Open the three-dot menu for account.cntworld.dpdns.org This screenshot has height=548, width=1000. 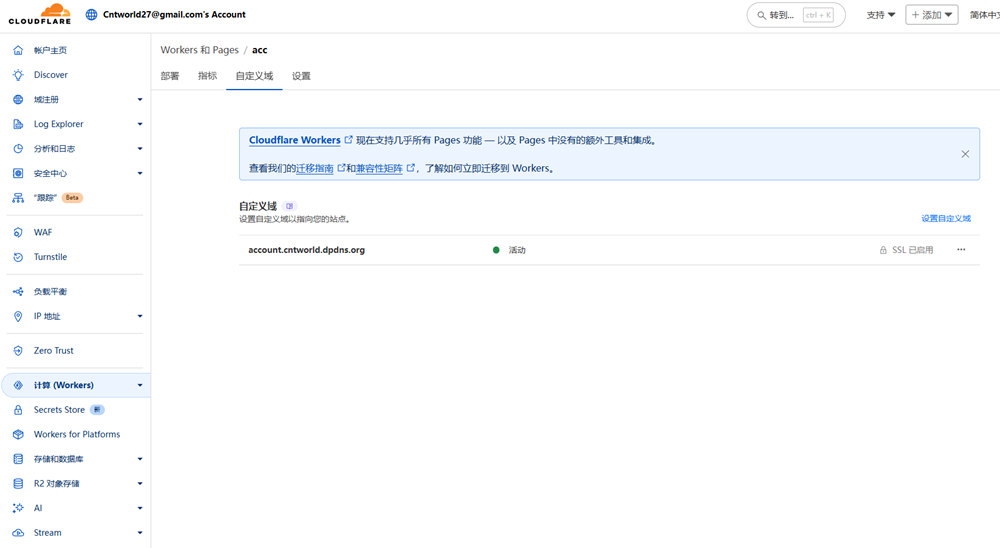click(x=961, y=249)
